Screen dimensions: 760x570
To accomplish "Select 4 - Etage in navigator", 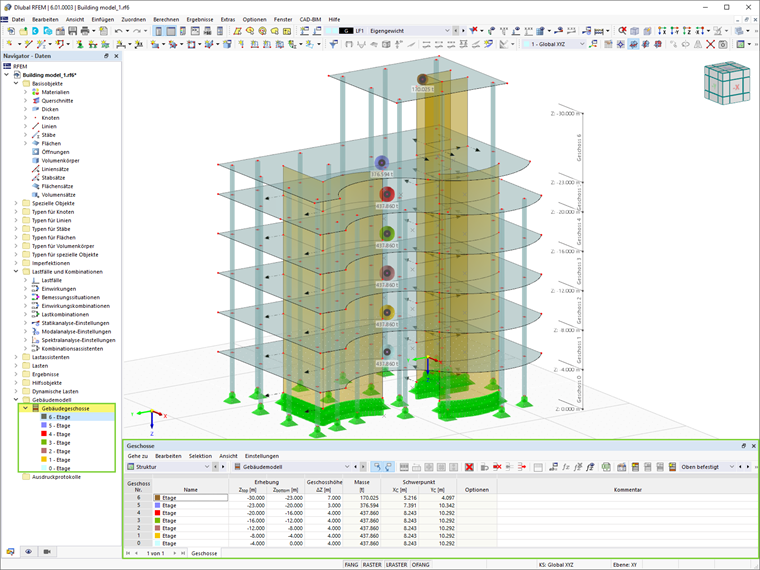I will 59,434.
